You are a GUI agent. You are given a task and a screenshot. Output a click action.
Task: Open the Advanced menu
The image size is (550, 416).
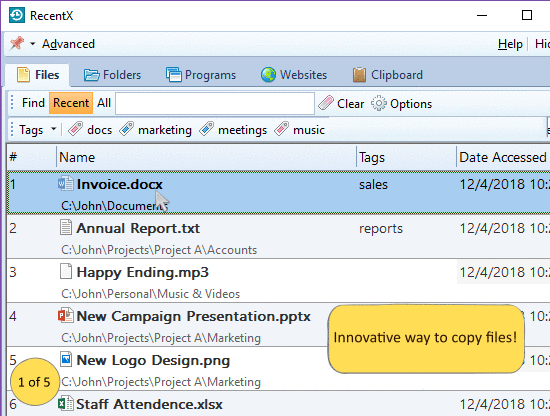(x=68, y=44)
